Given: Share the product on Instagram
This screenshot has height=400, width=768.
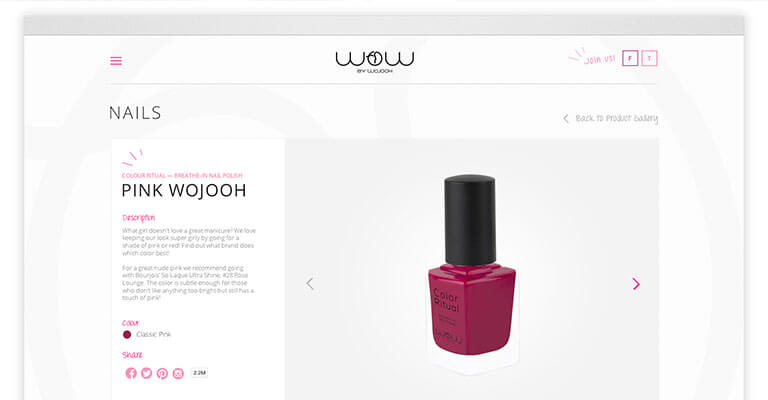Looking at the screenshot, I should [x=178, y=374].
